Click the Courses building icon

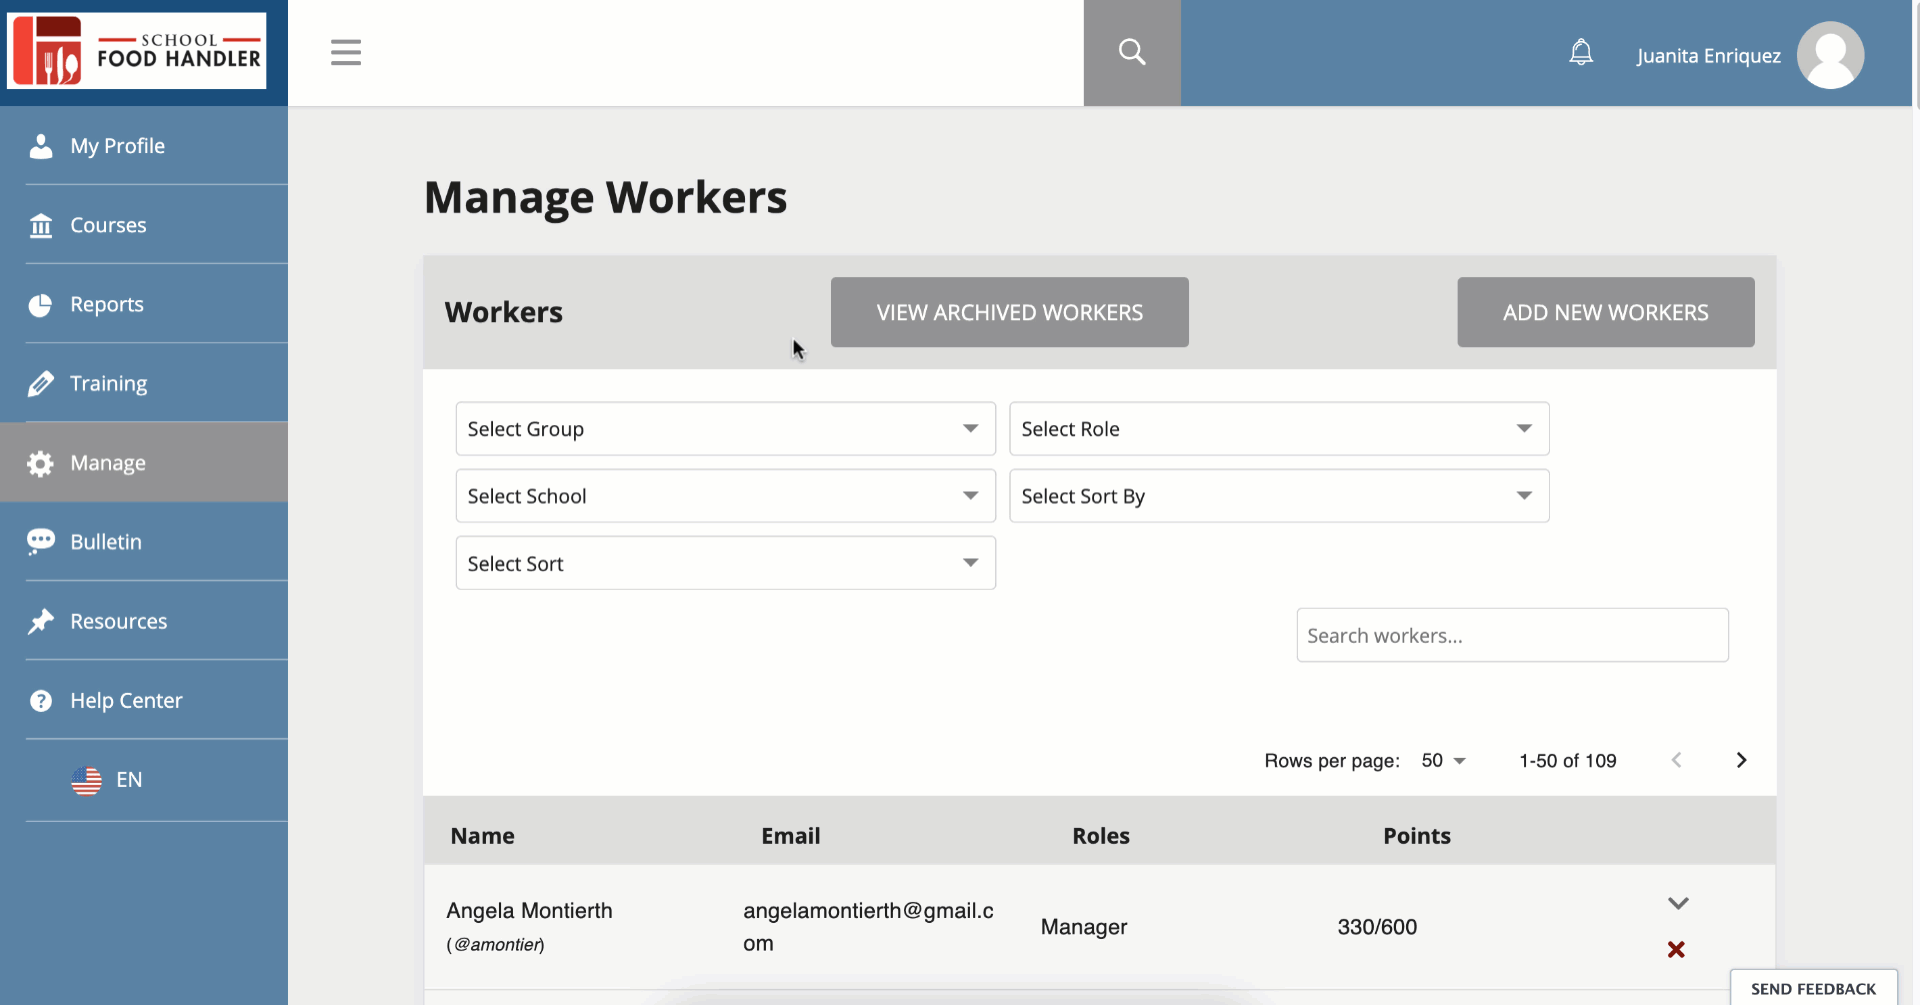[41, 225]
